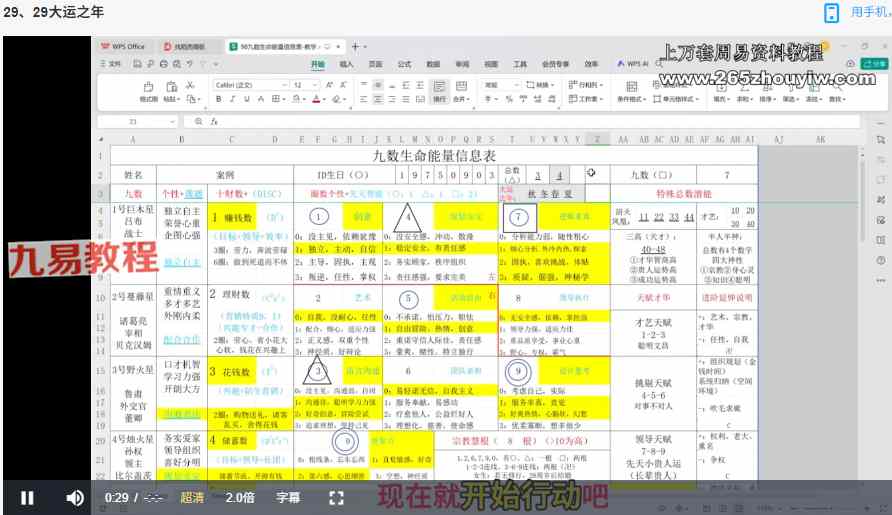892x515 pixels.
Task: Pause the video playback
Action: 27,497
